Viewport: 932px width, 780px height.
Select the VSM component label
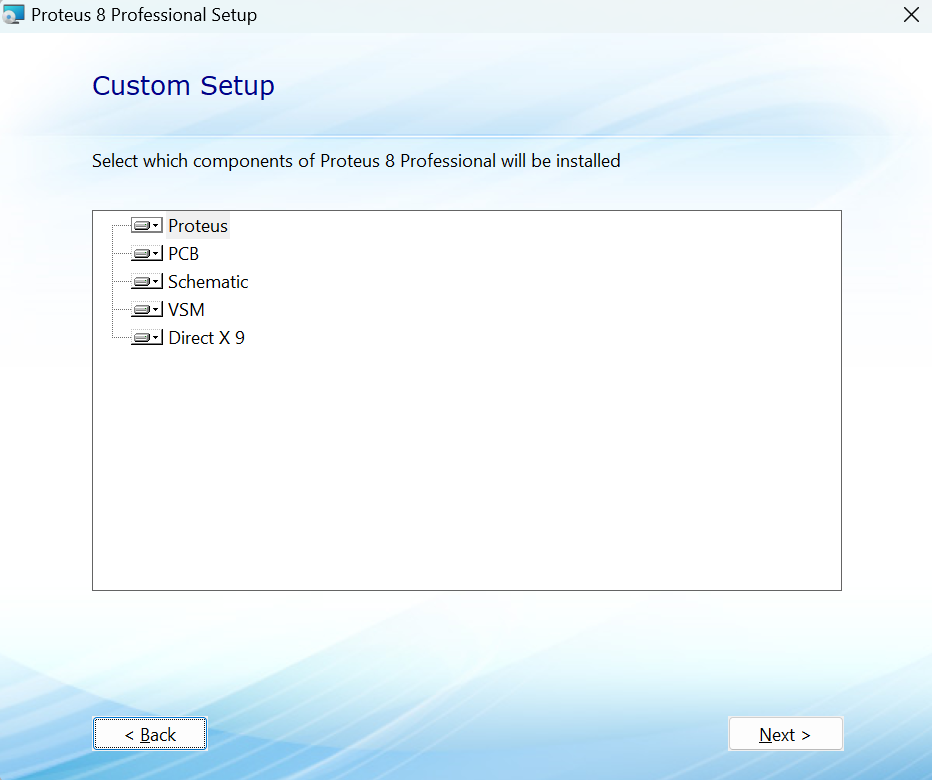(186, 310)
